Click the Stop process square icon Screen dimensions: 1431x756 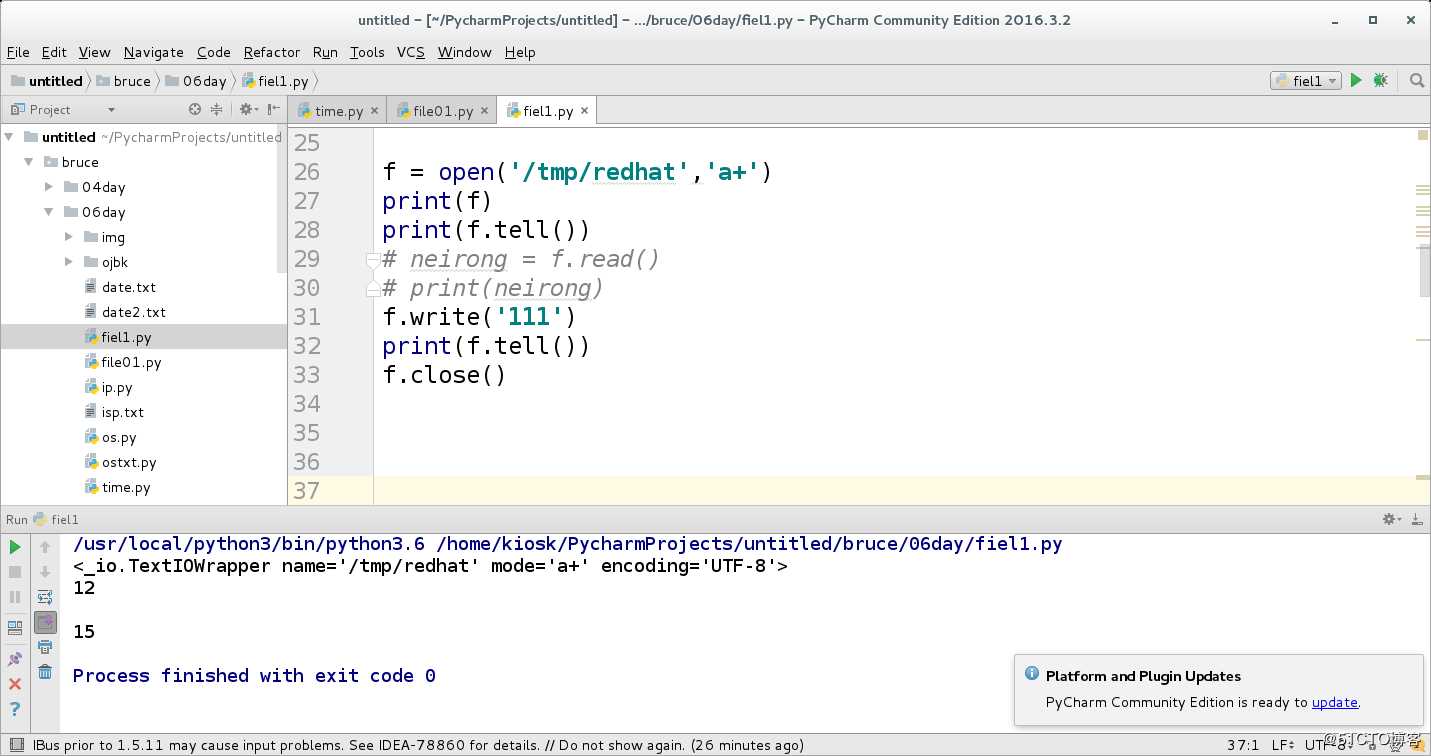[x=15, y=572]
